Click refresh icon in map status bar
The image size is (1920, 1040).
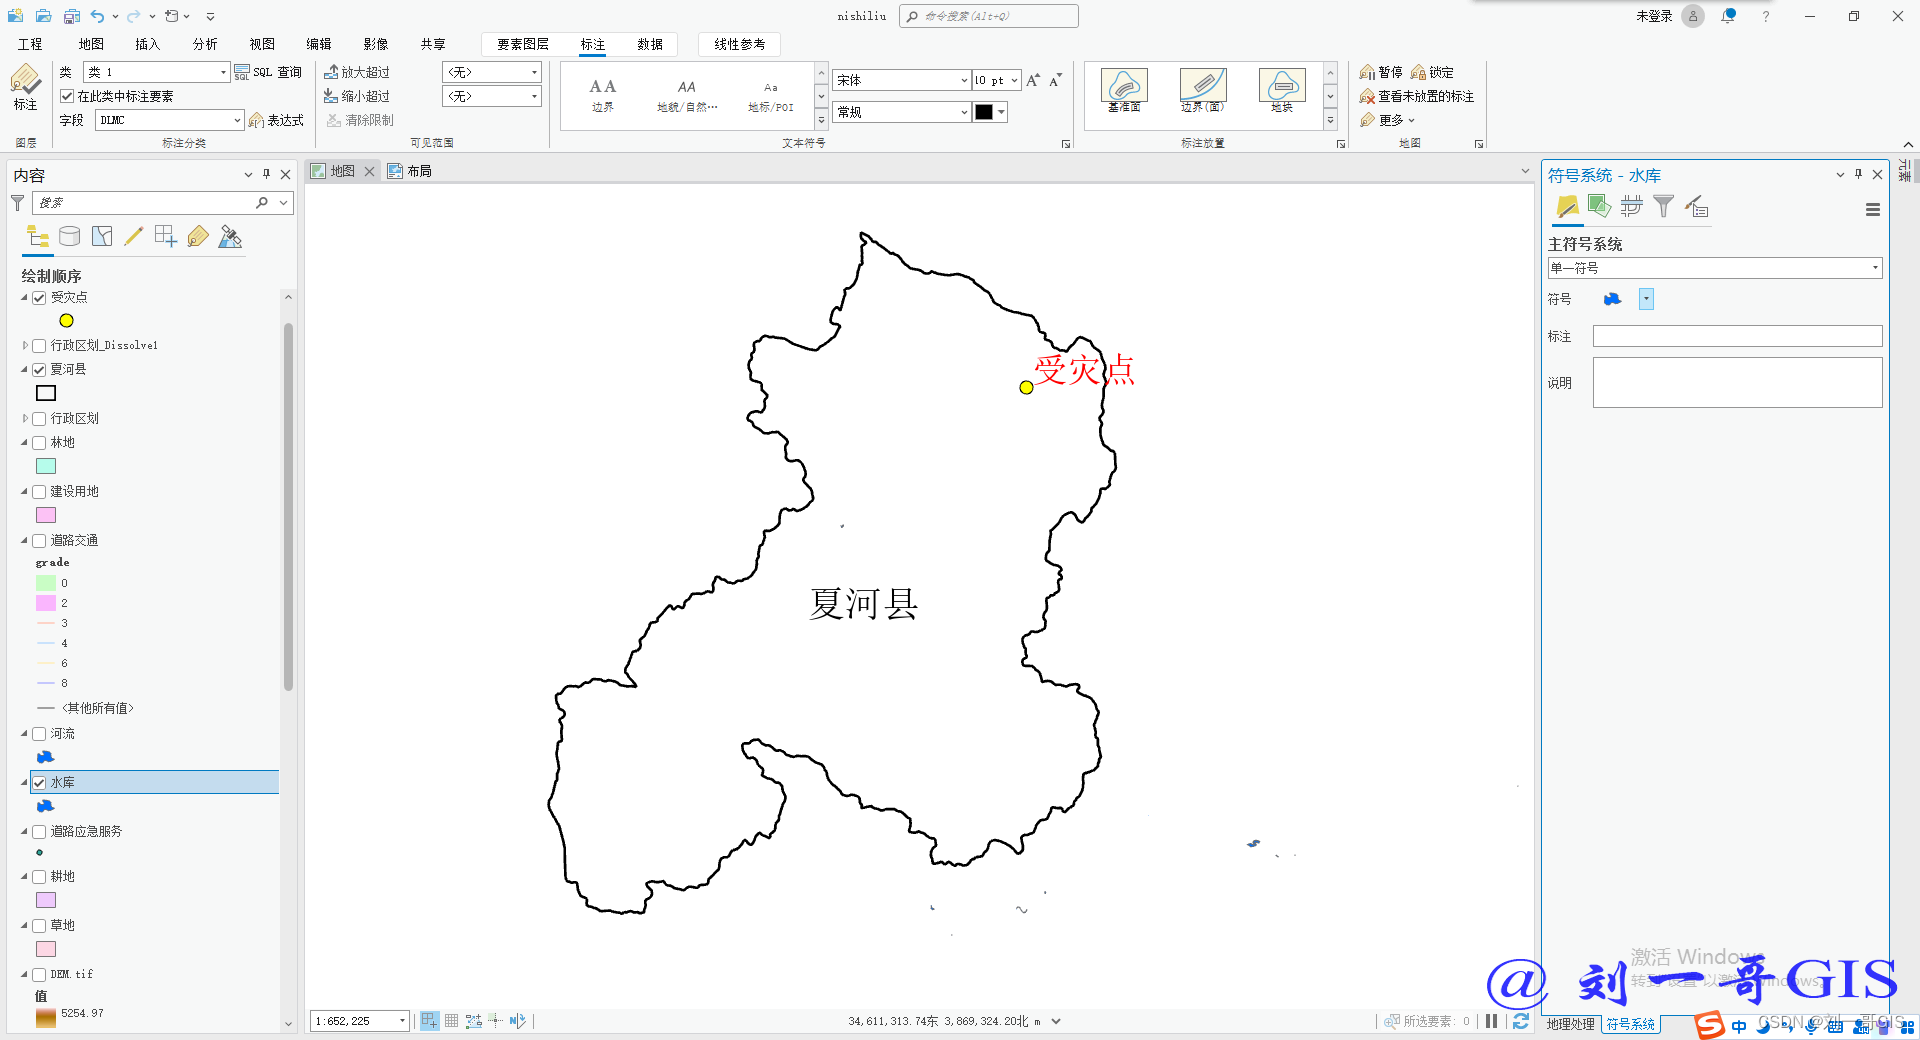pos(1521,1021)
